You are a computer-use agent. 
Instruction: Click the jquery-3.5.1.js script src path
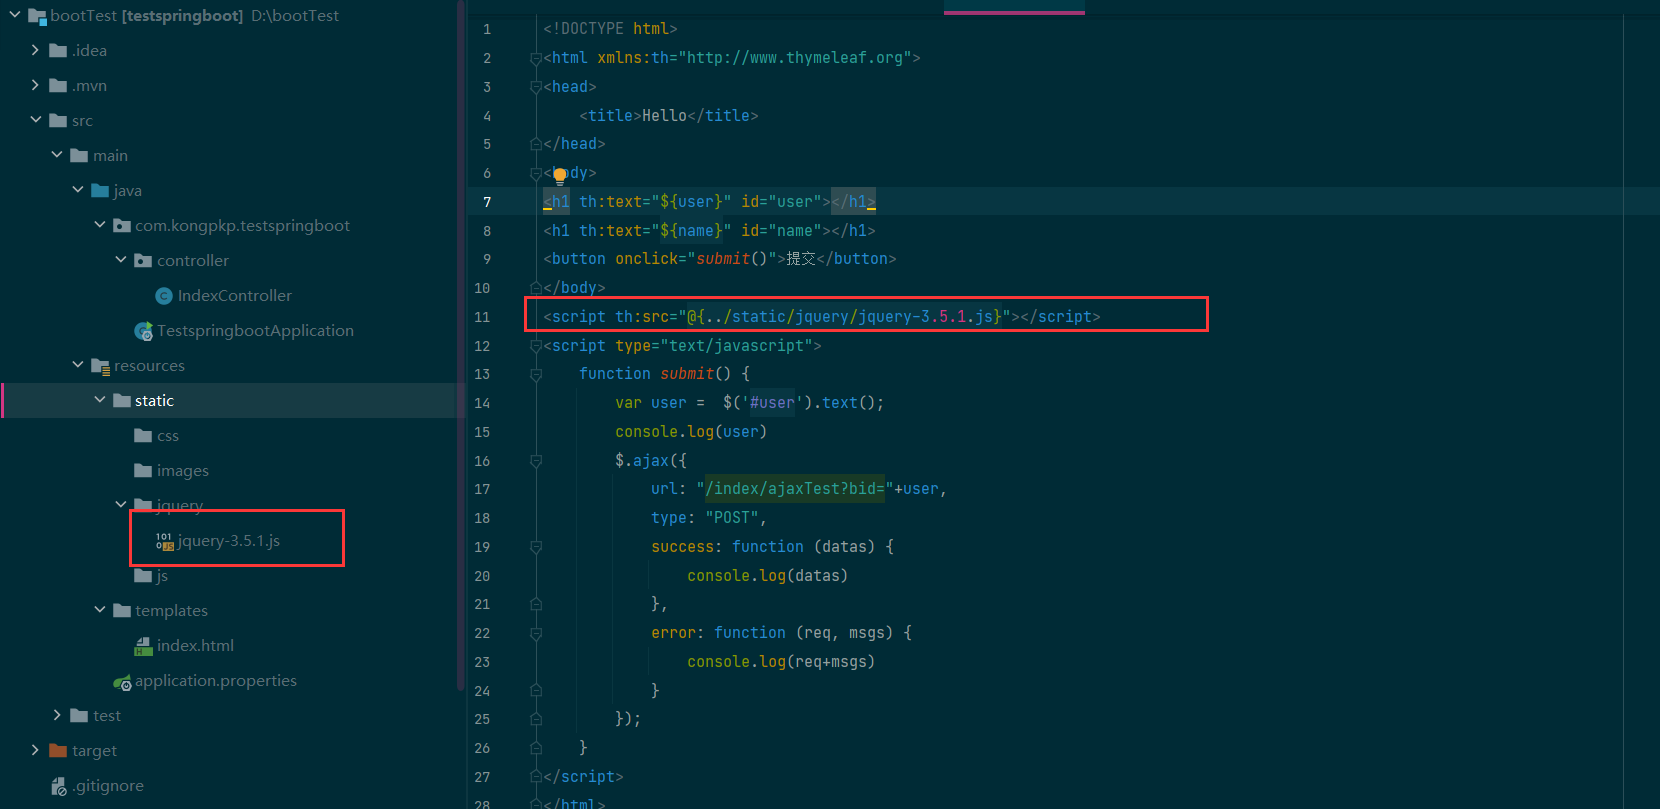tap(844, 317)
